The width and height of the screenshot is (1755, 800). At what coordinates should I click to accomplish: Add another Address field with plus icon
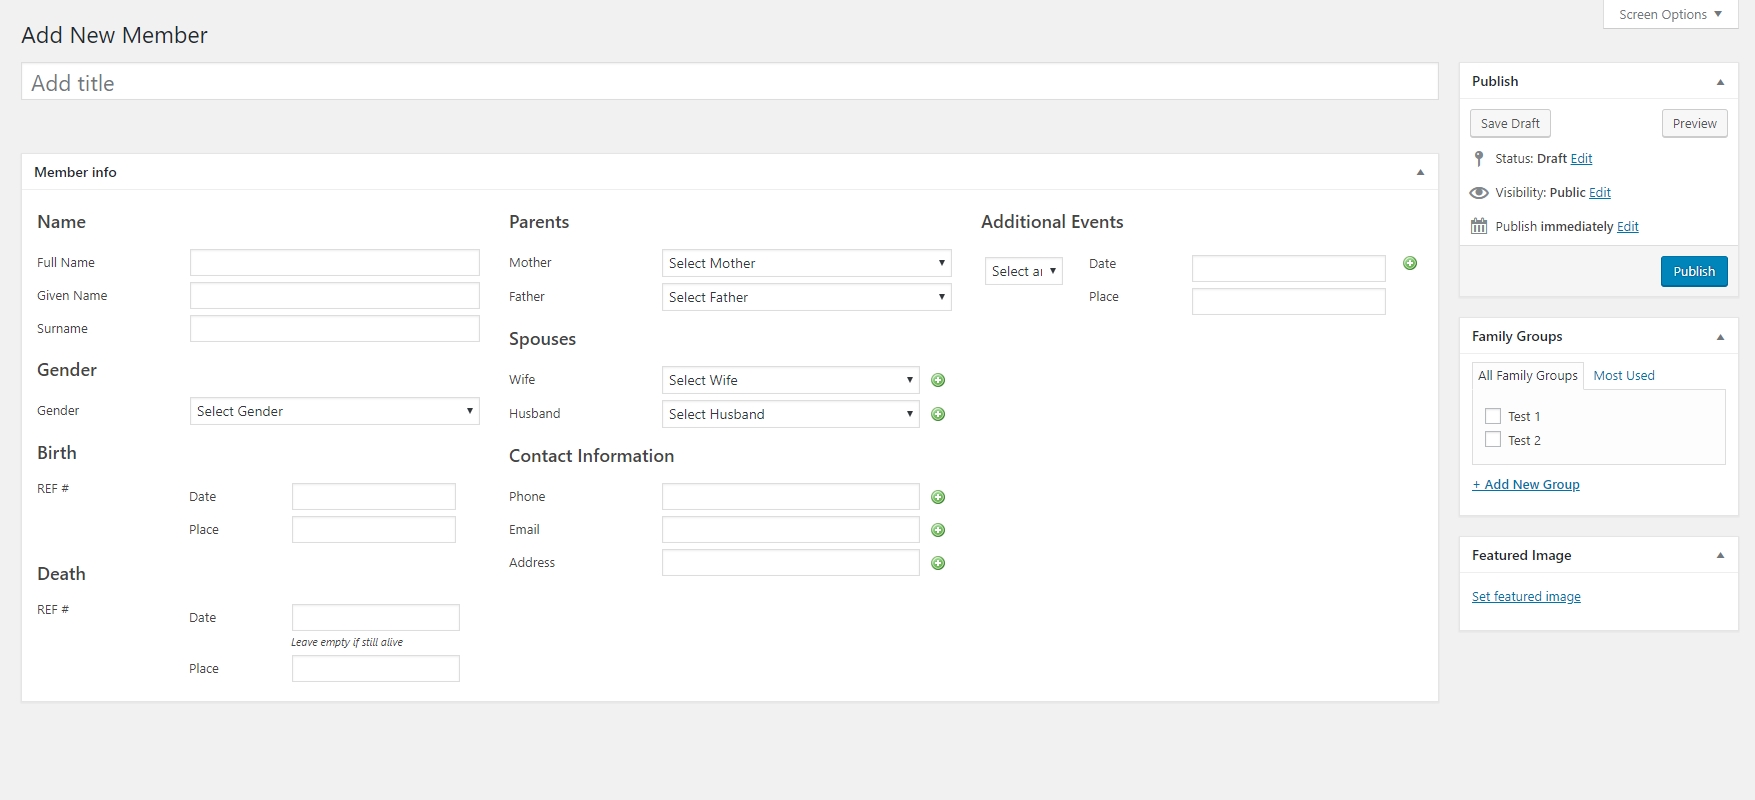[x=938, y=563]
